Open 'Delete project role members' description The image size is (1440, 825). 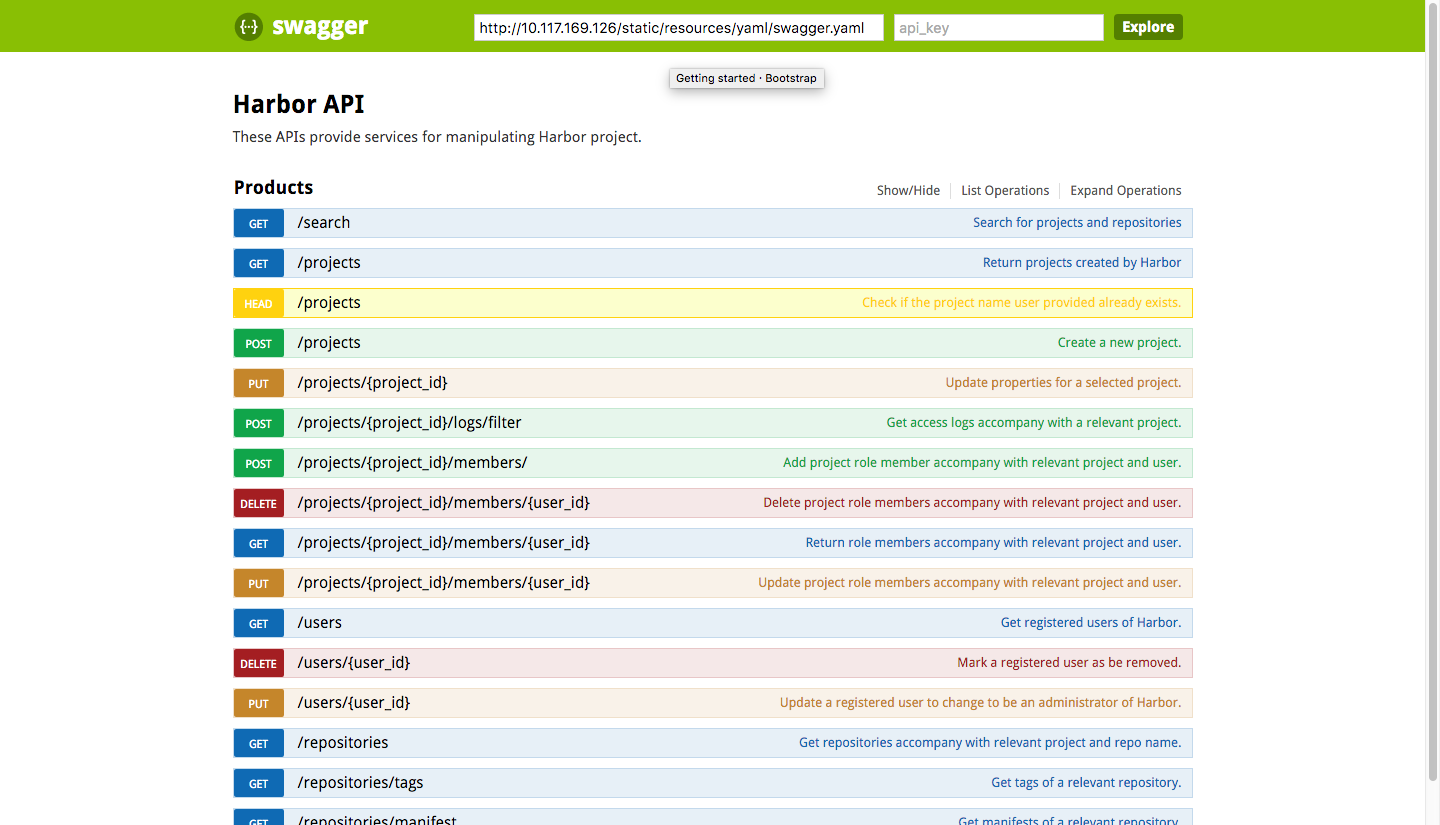[x=972, y=503]
